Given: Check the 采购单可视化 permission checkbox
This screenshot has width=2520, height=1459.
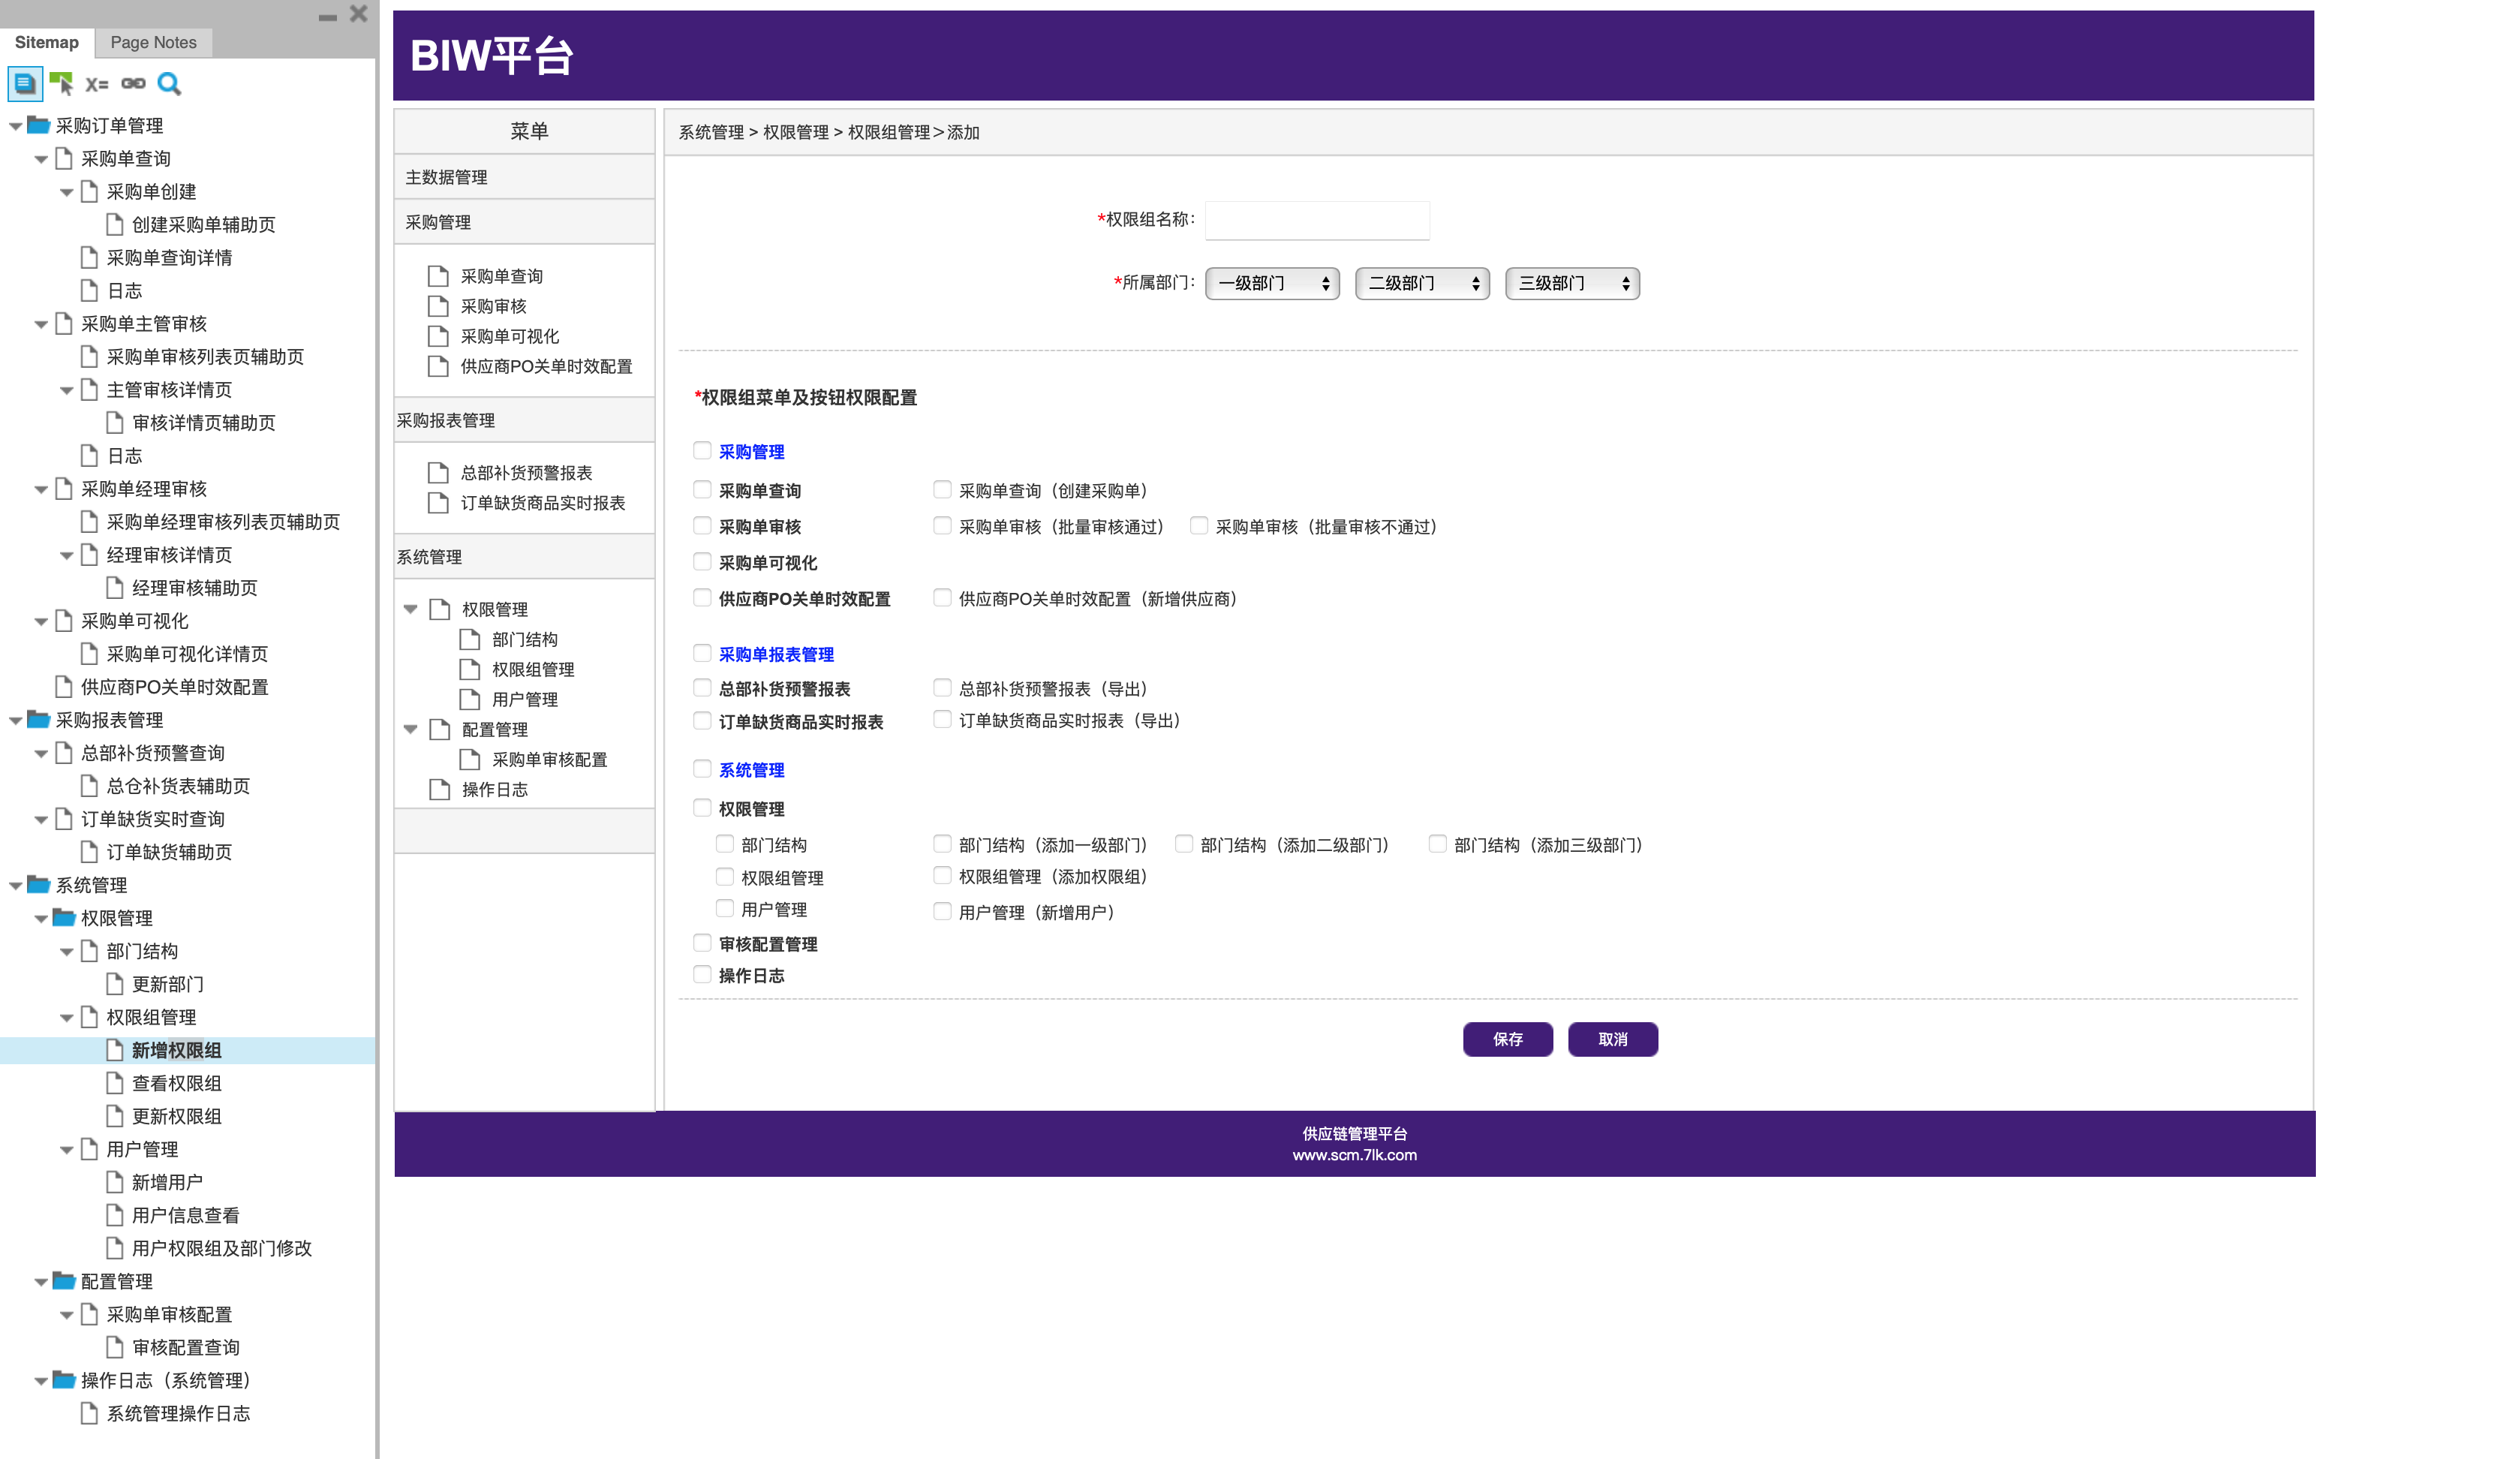Looking at the screenshot, I should point(702,562).
